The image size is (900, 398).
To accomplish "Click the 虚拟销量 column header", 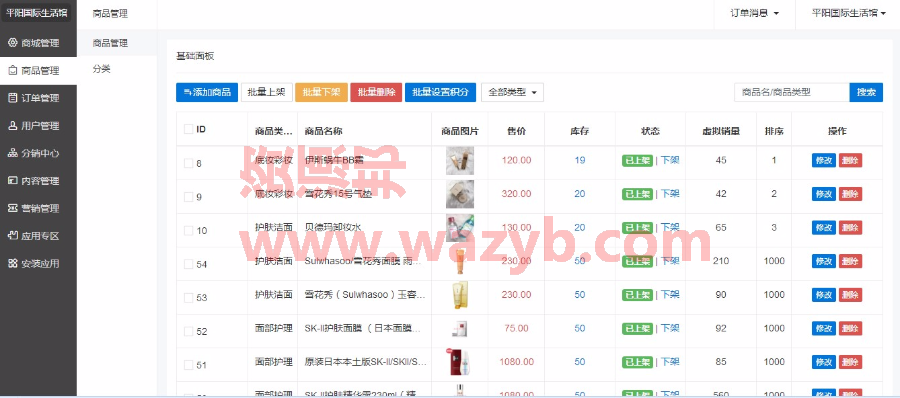I will pos(721,131).
